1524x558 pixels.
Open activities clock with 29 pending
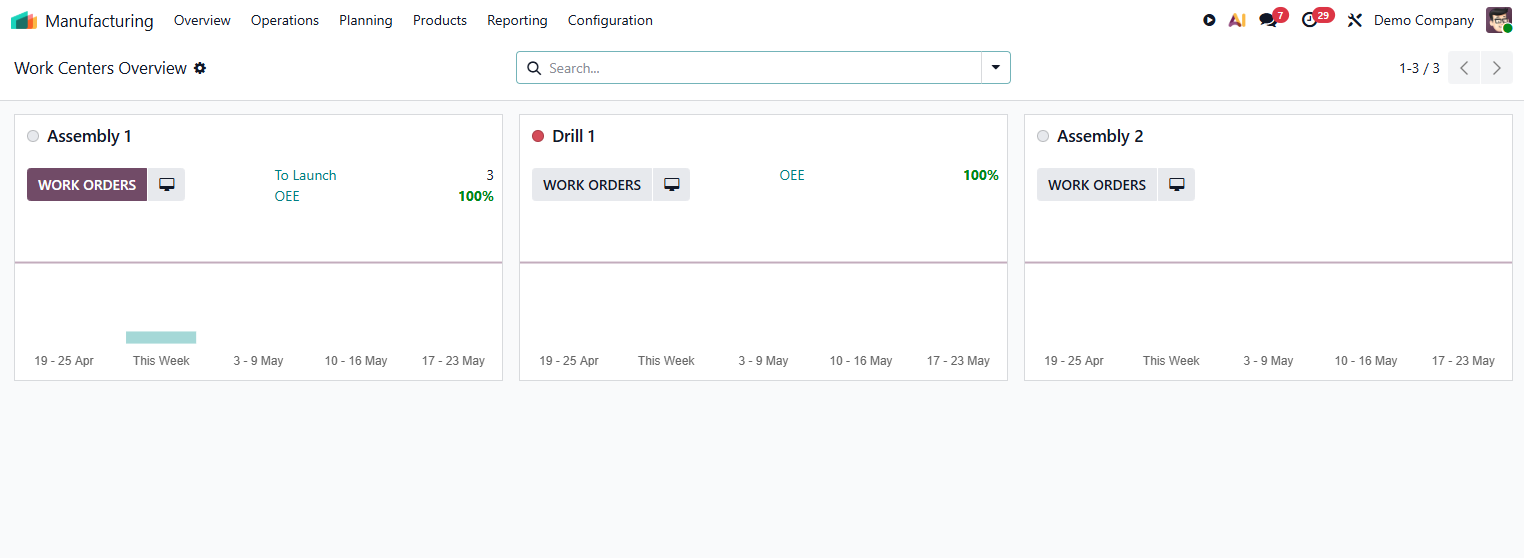tap(1317, 19)
